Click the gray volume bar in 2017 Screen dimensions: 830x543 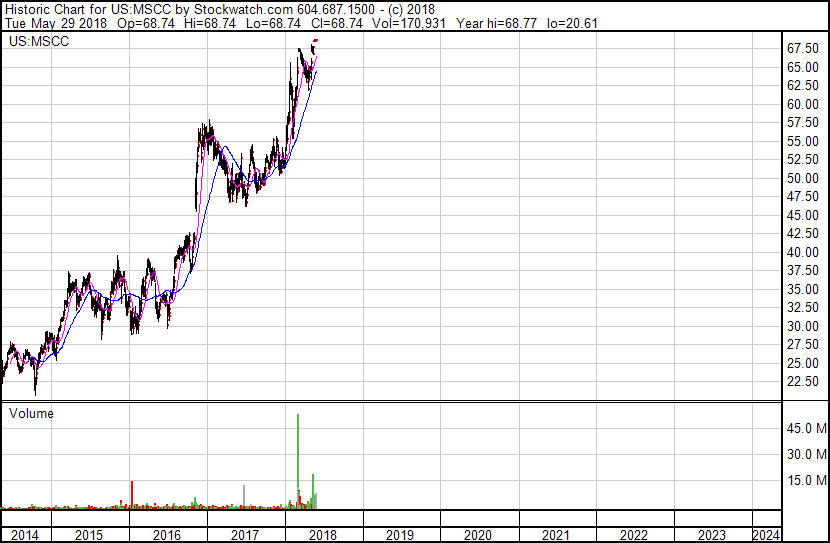pos(244,497)
